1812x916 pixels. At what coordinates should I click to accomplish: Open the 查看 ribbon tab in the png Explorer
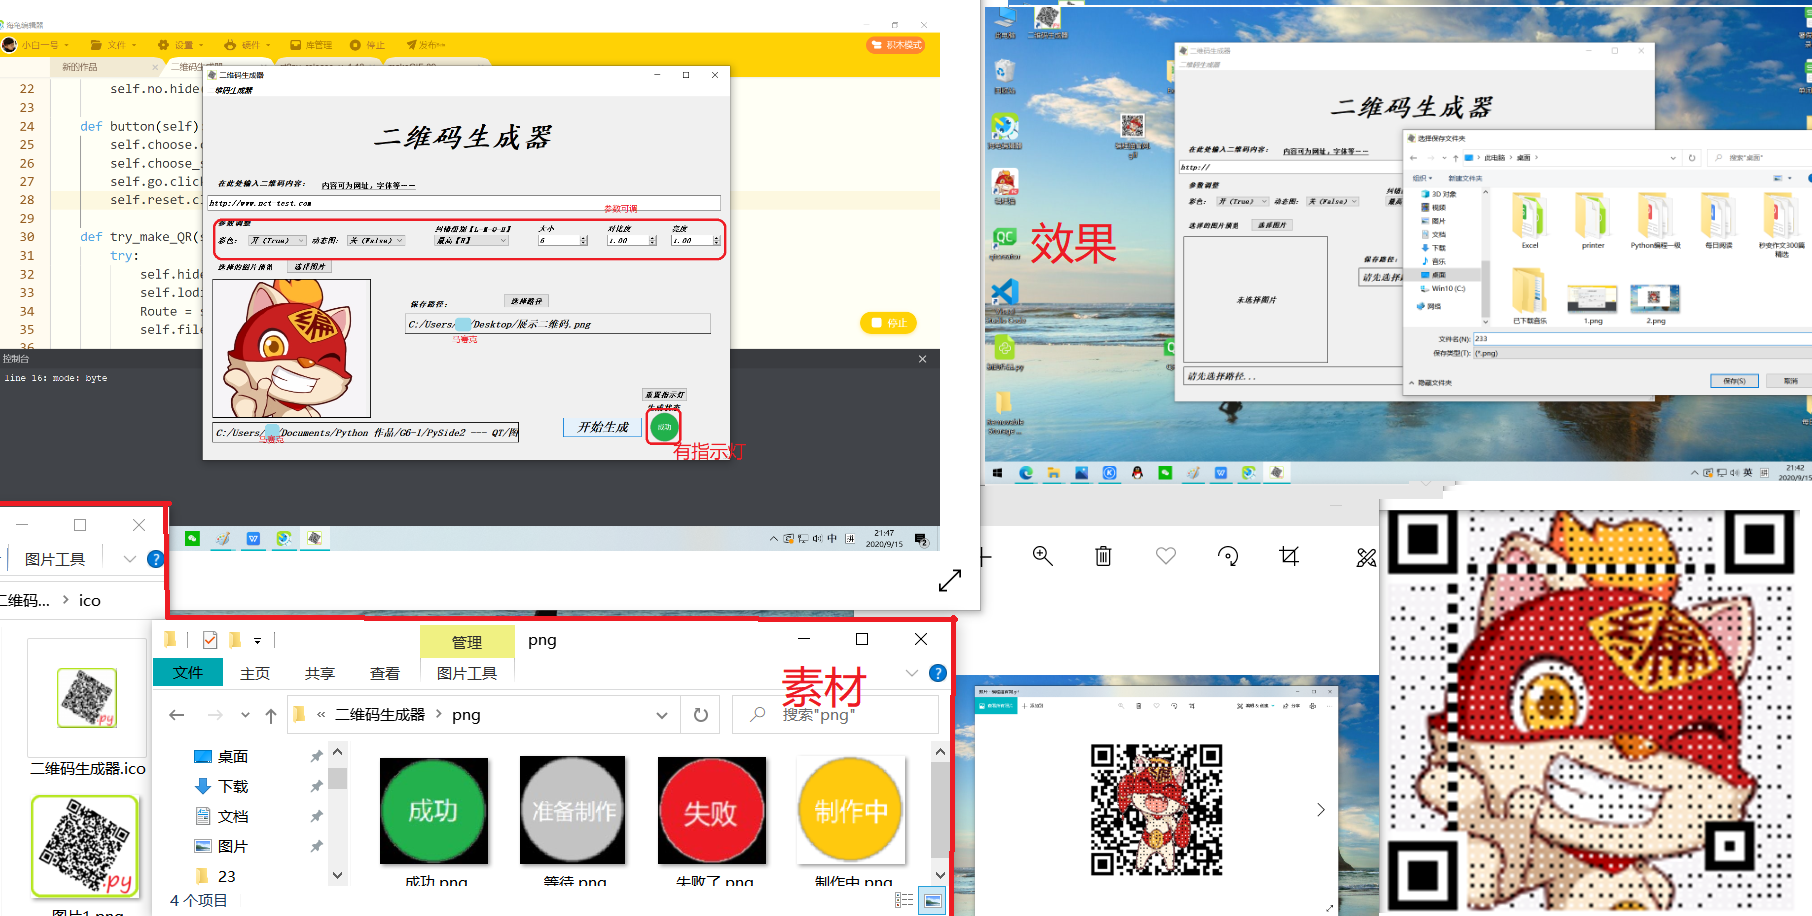pyautogui.click(x=385, y=673)
